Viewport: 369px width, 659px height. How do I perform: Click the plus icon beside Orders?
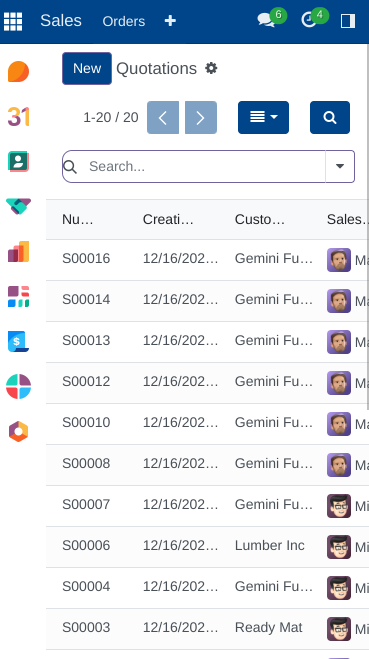(x=170, y=21)
